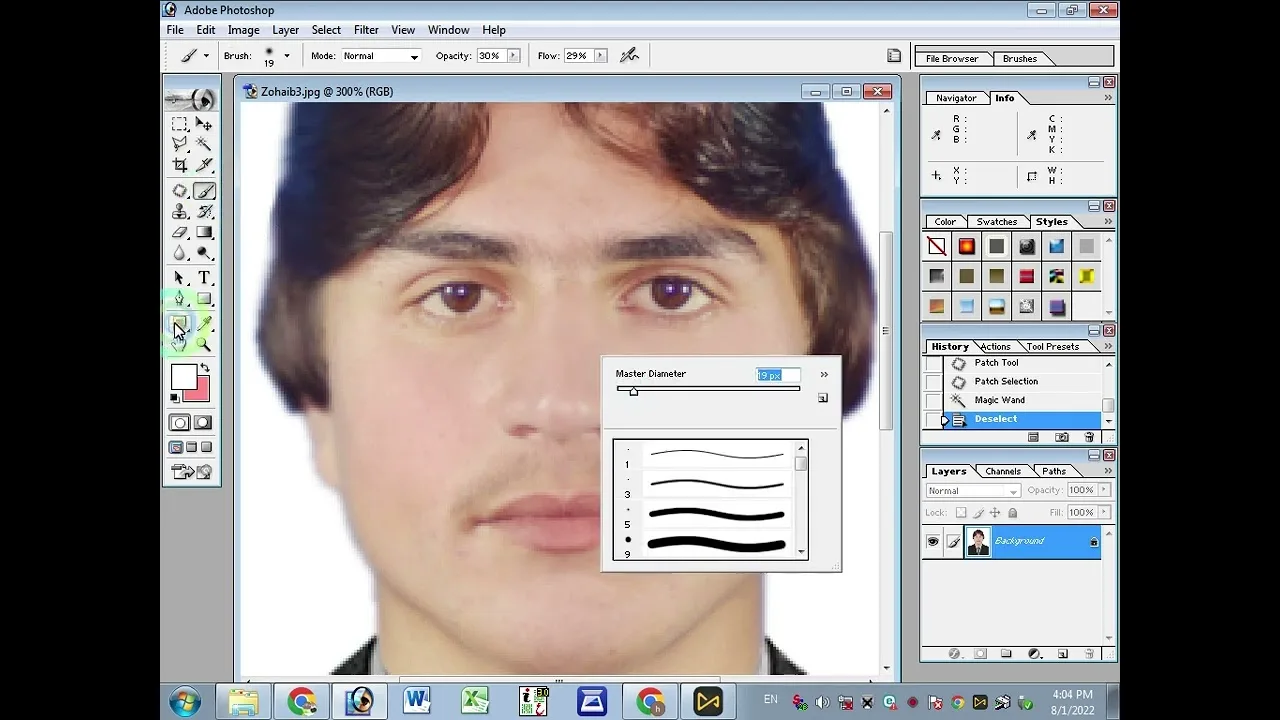The height and width of the screenshot is (720, 1280).
Task: Hide the Background layer visibility eye
Action: point(932,541)
